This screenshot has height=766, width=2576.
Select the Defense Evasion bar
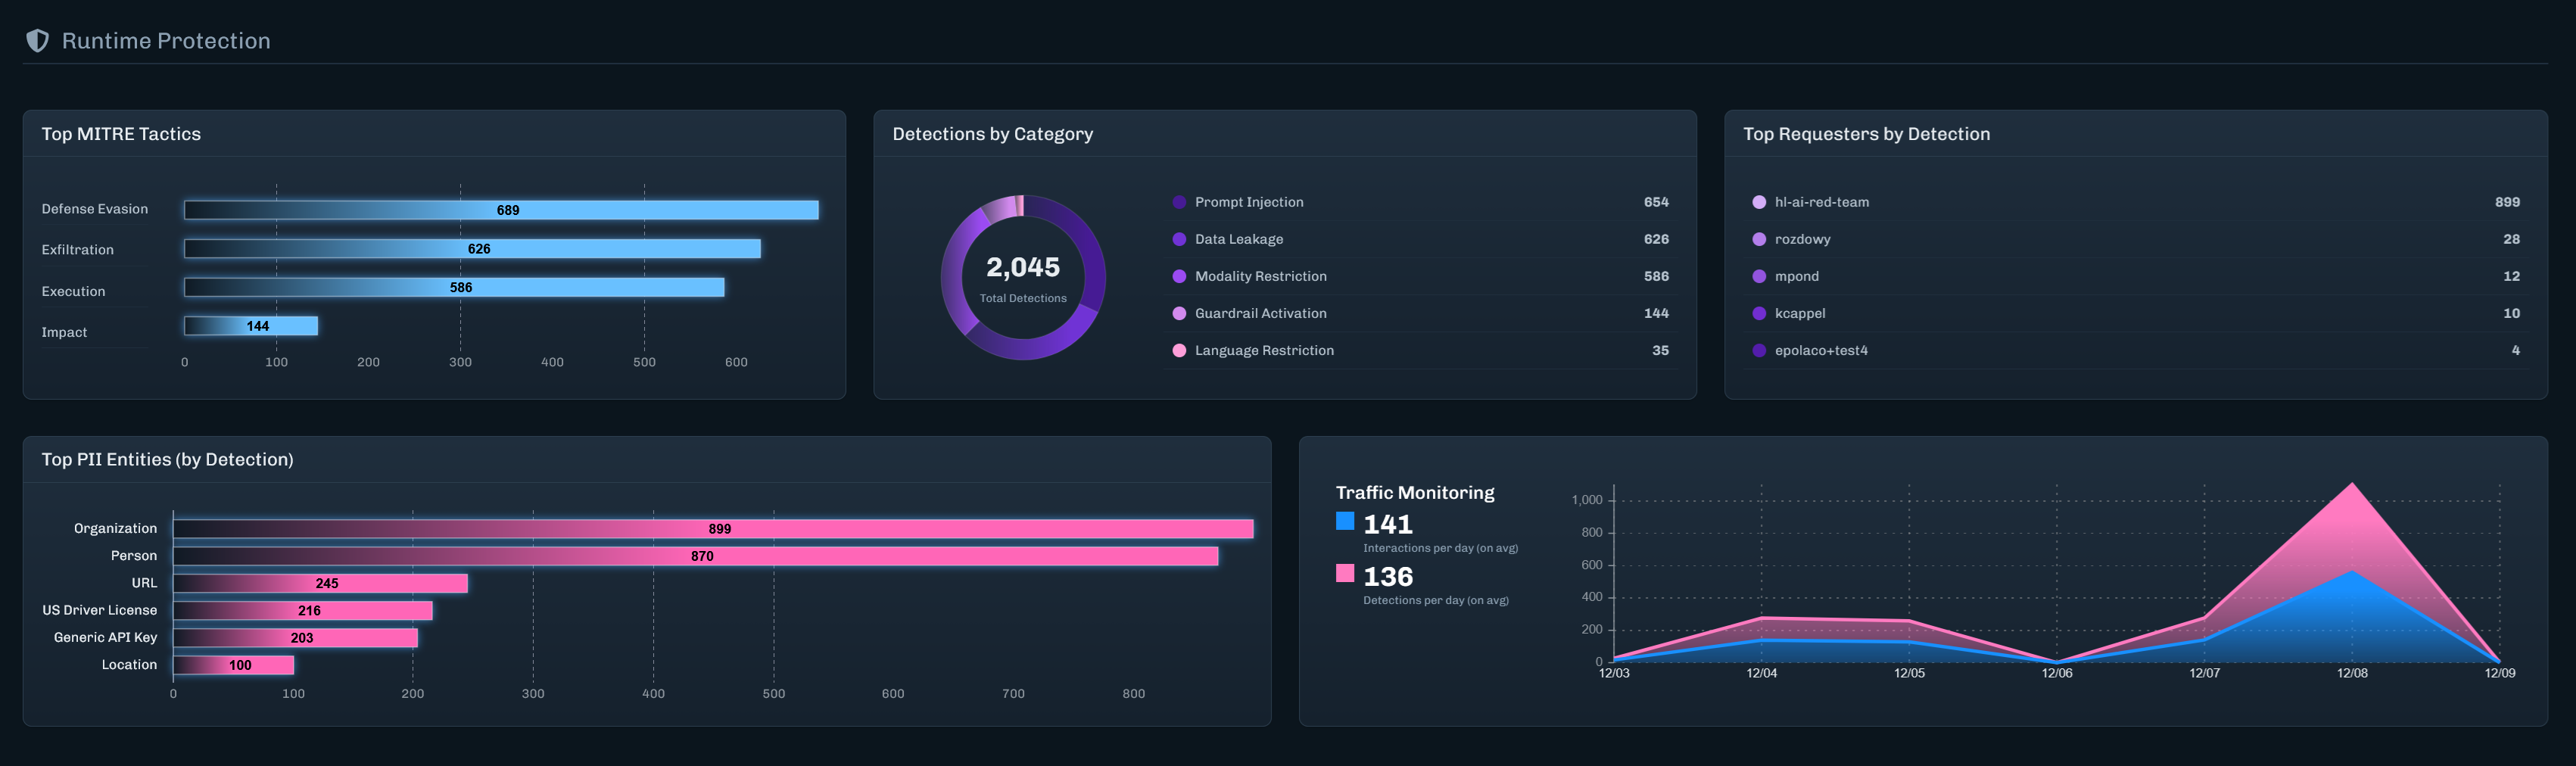coord(501,210)
